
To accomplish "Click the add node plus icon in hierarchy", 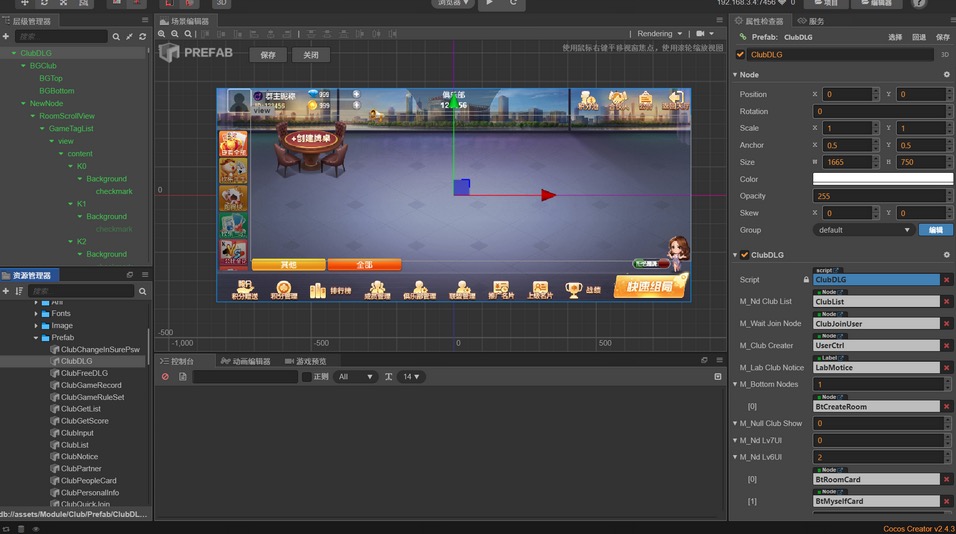I will [6, 36].
